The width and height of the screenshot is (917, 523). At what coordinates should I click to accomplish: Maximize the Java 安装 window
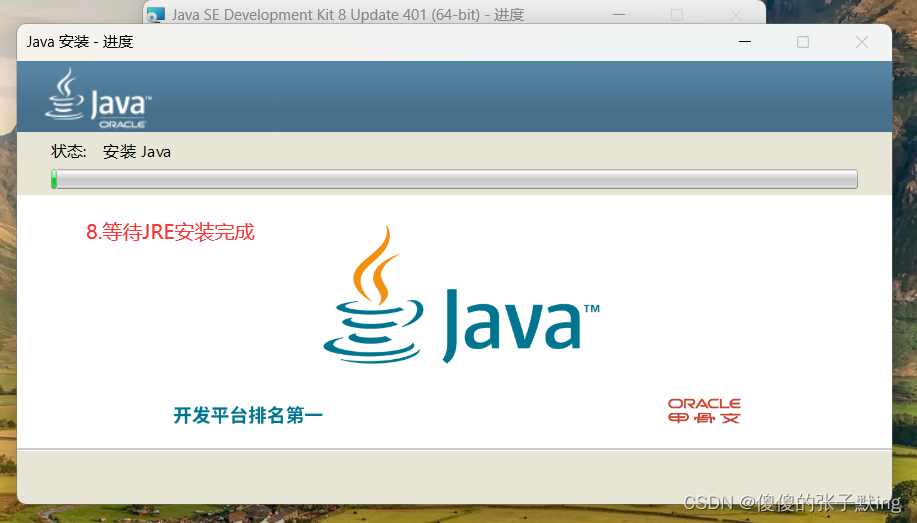[803, 42]
